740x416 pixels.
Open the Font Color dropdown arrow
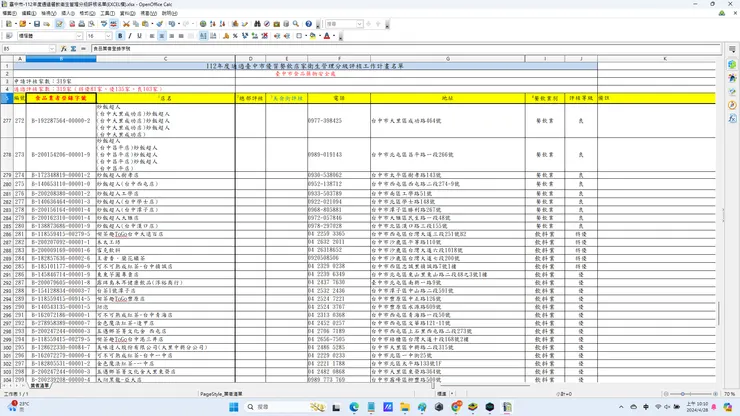pos(334,36)
